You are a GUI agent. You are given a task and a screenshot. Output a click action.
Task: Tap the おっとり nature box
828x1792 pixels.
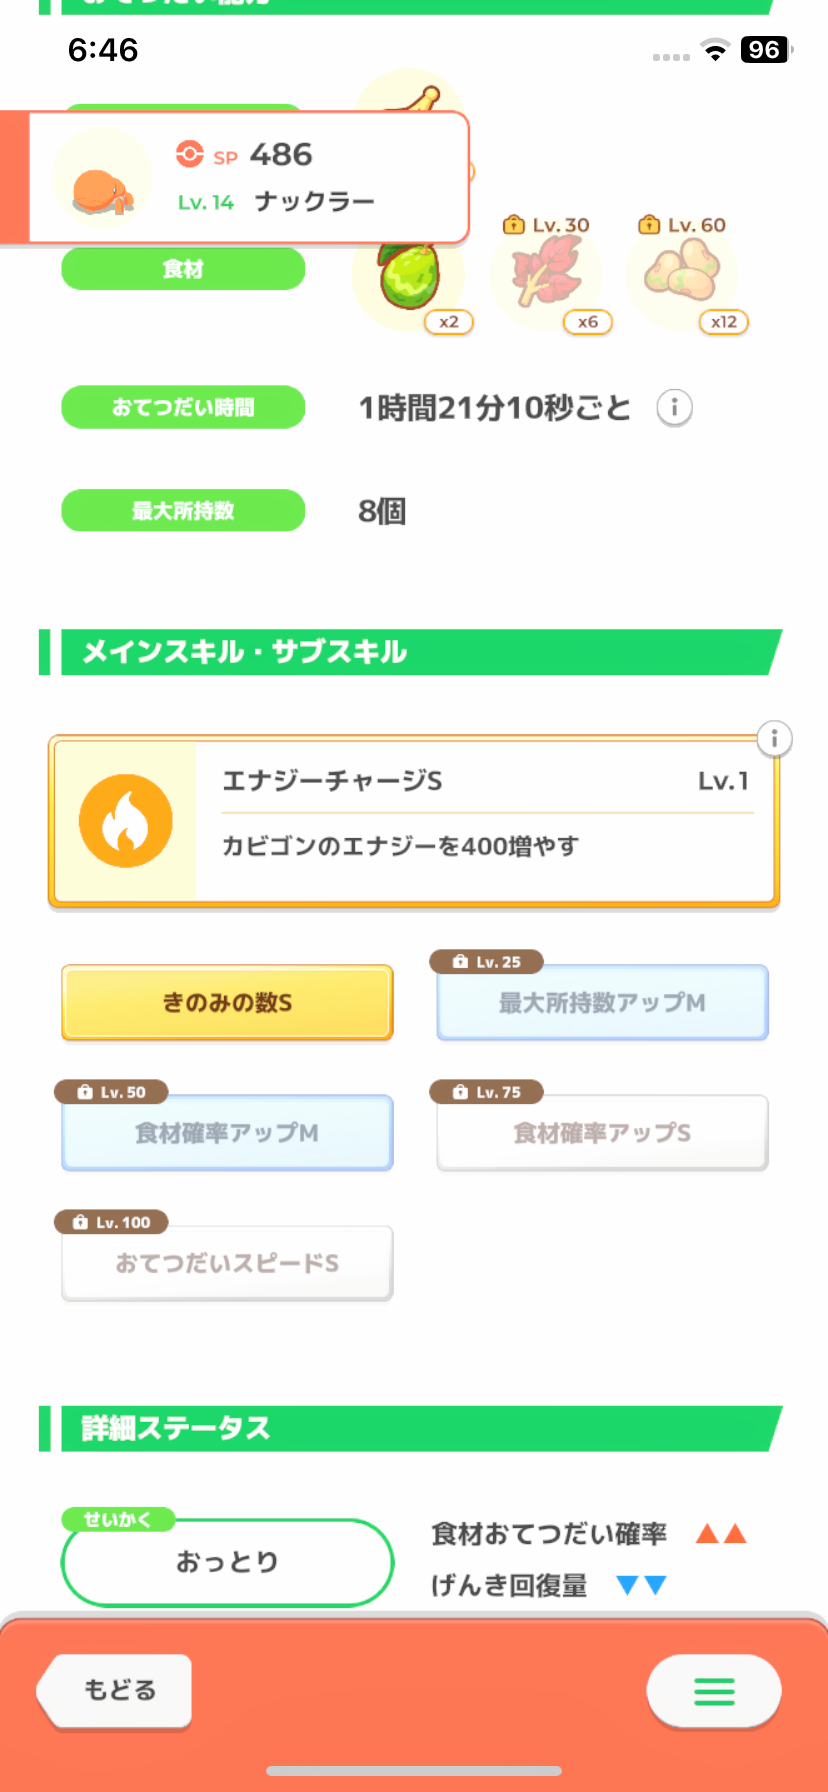point(227,1562)
